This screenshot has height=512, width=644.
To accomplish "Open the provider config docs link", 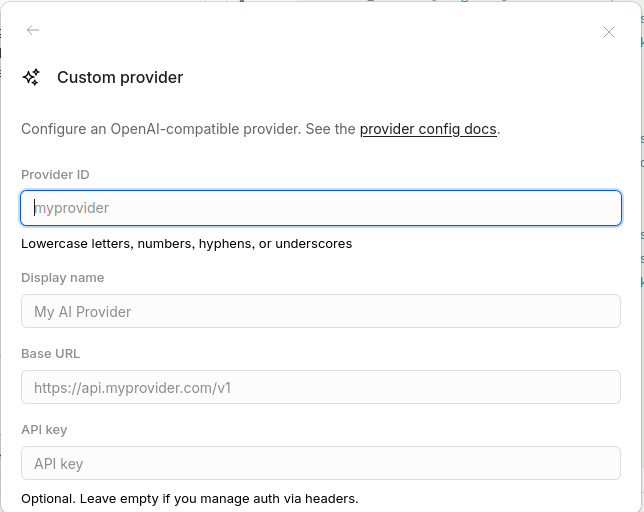I will pos(428,129).
